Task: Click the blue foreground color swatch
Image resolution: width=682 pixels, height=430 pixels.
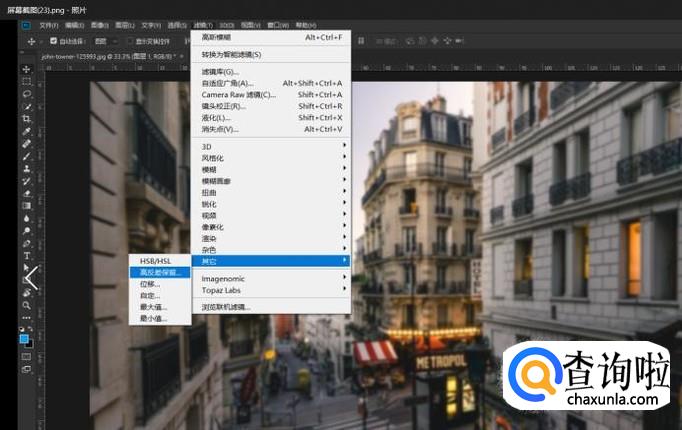Action: pos(24,339)
